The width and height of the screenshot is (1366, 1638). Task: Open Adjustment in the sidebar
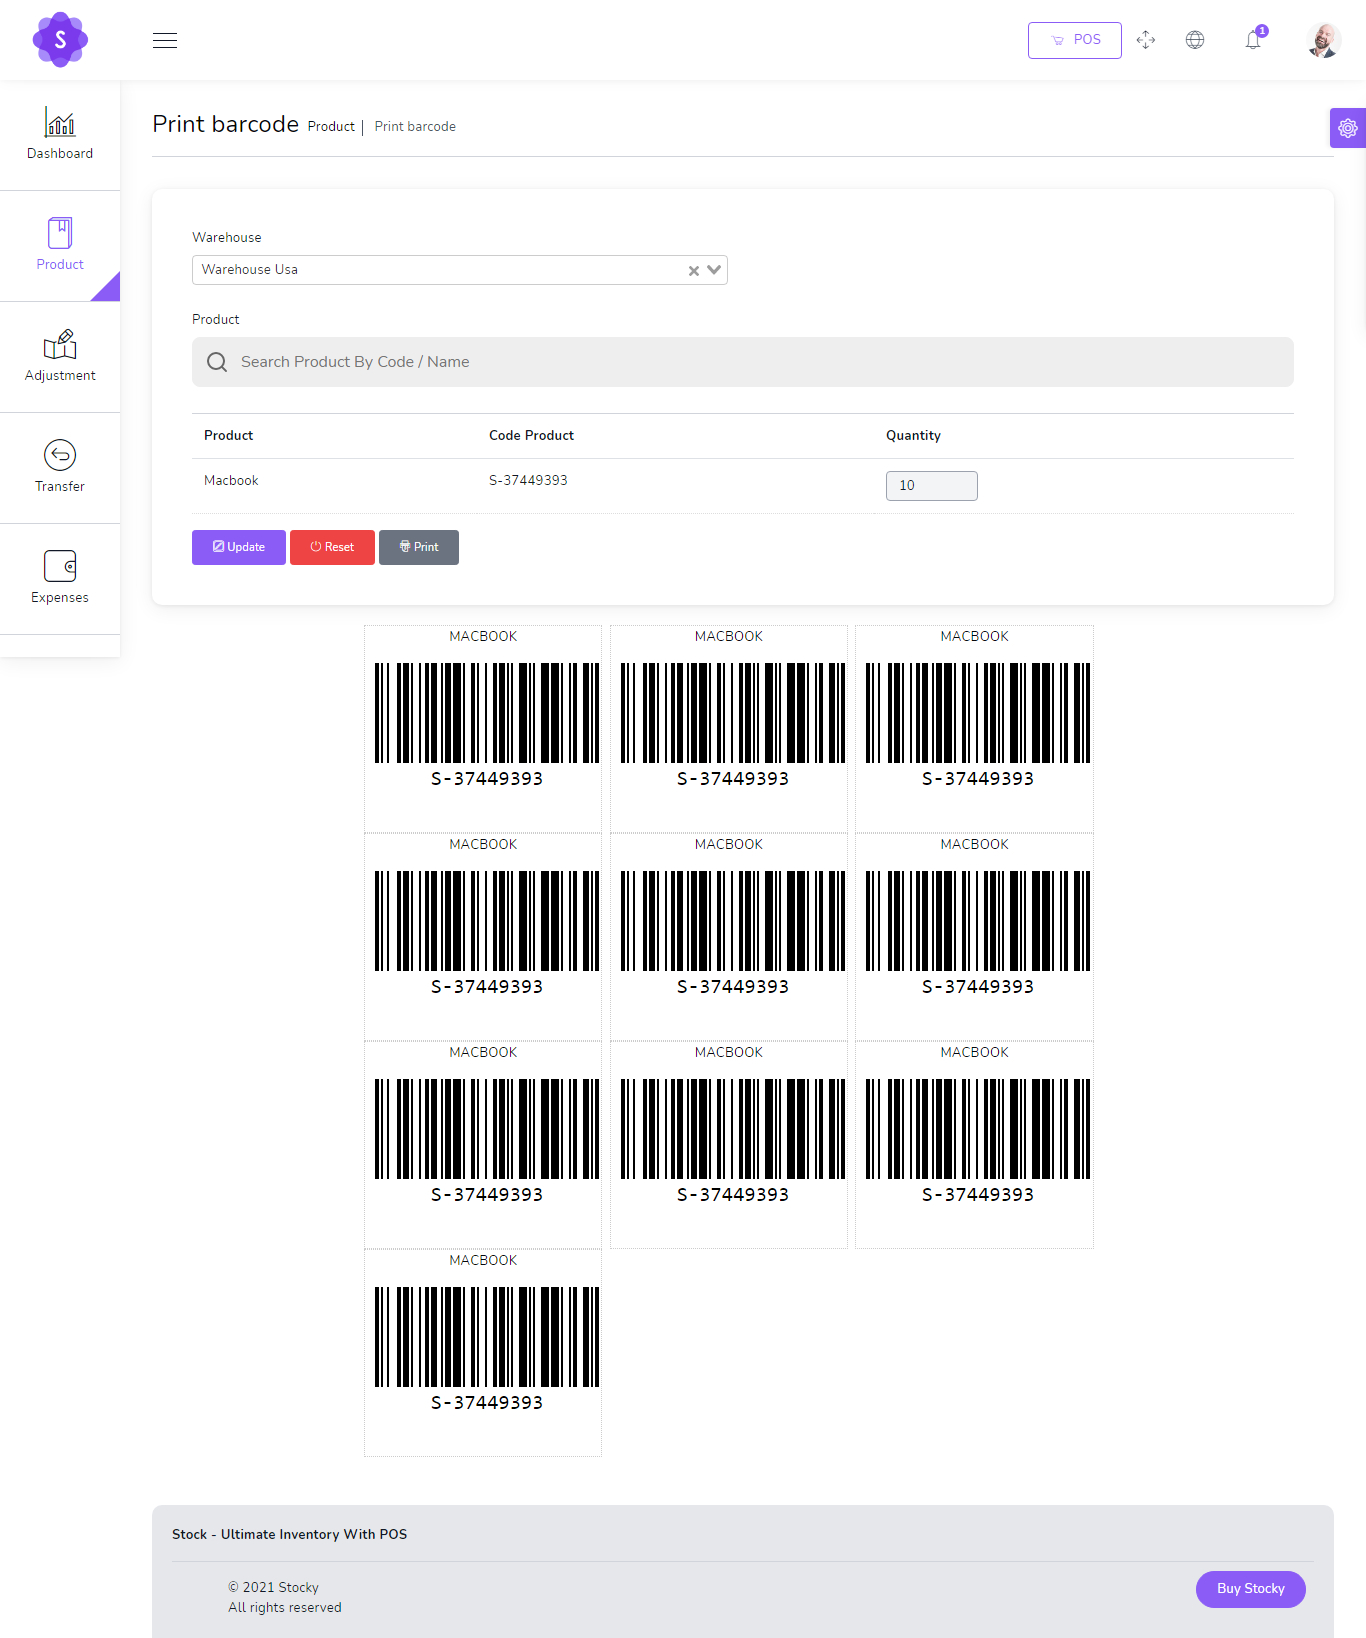click(60, 356)
